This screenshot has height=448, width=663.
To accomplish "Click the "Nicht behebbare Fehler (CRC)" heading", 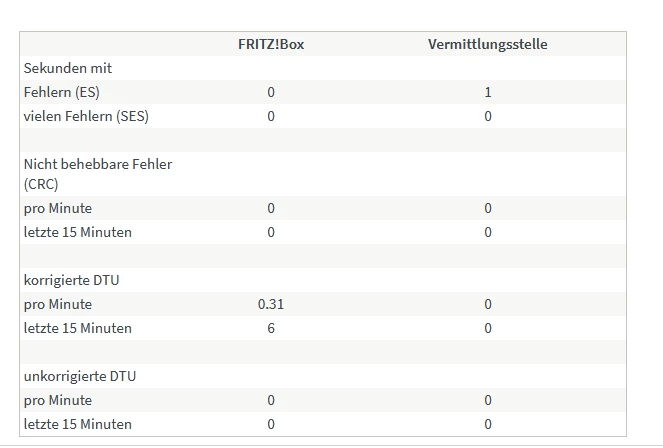I will (x=98, y=173).
